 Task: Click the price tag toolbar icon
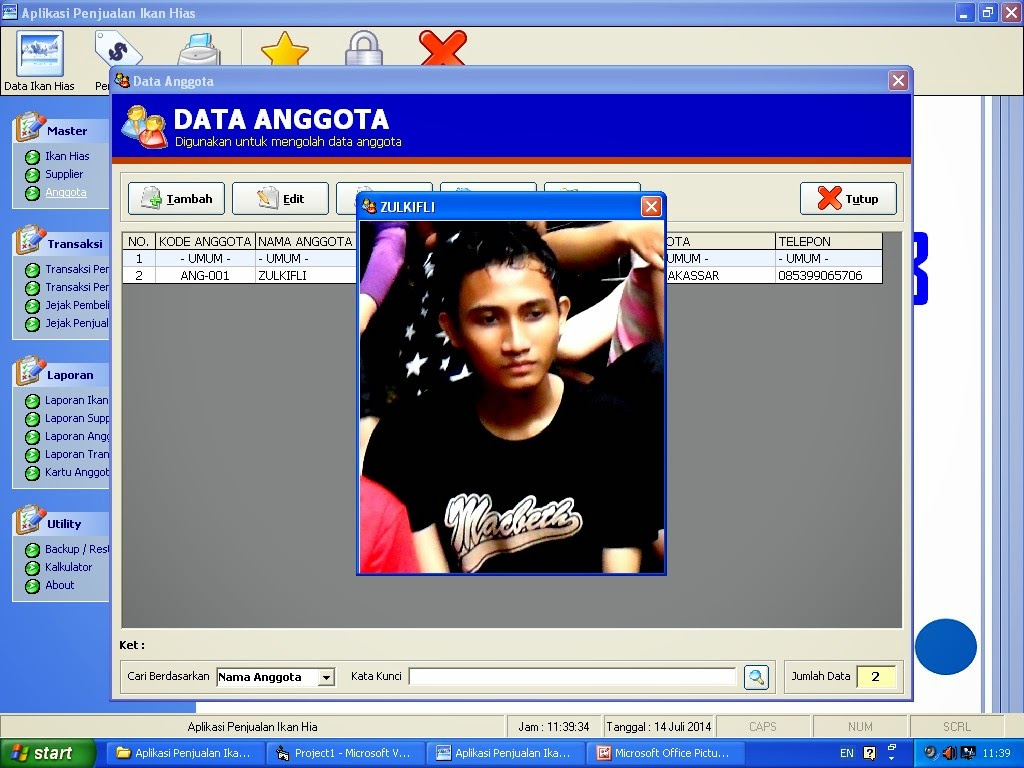point(118,49)
